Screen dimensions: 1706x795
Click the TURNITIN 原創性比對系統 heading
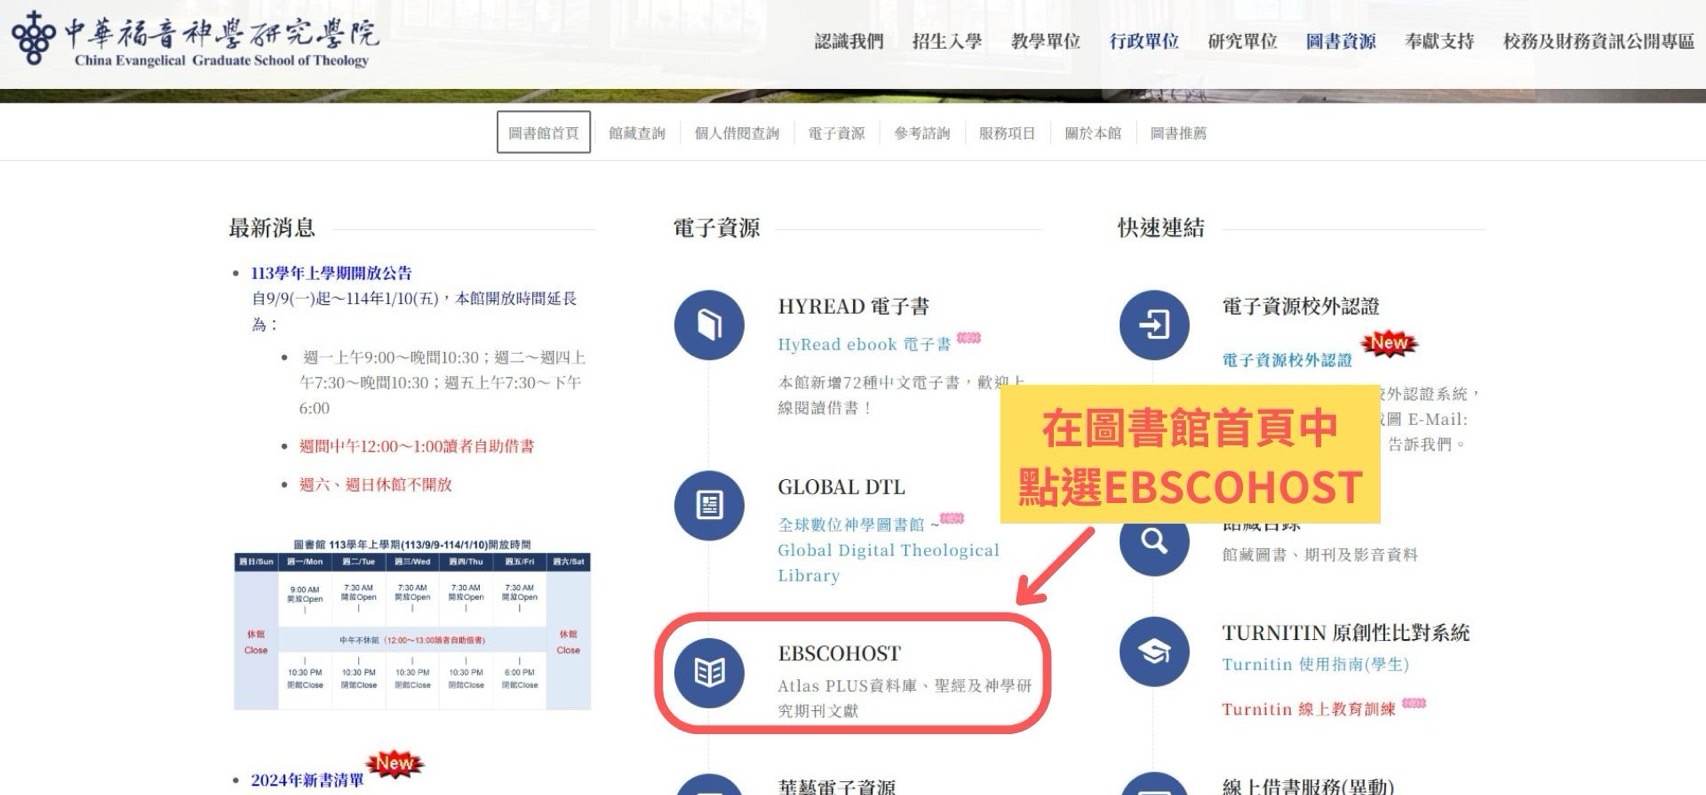click(1345, 632)
